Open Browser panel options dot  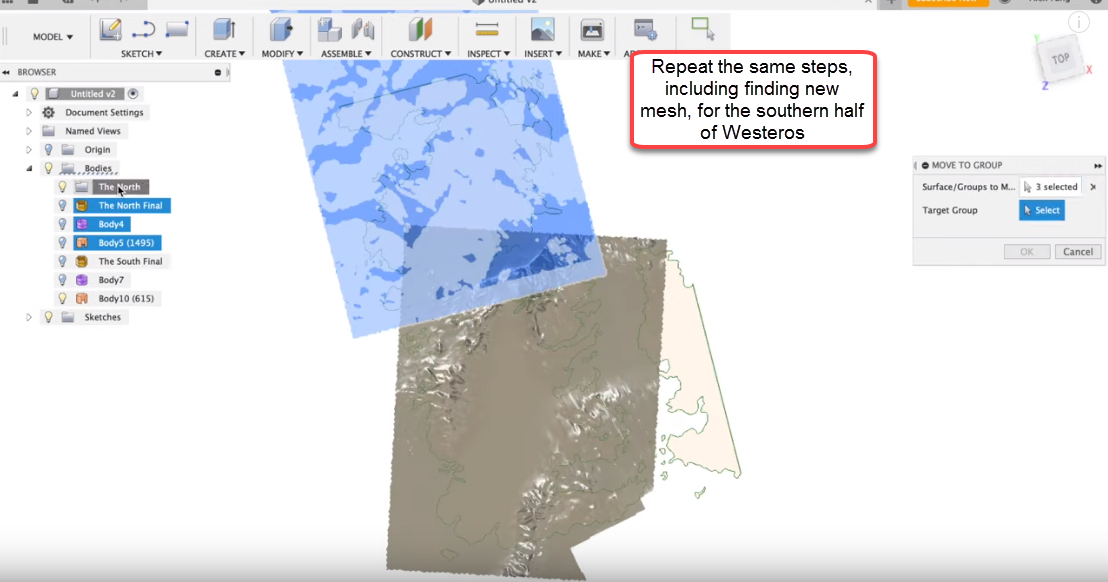pyautogui.click(x=218, y=72)
